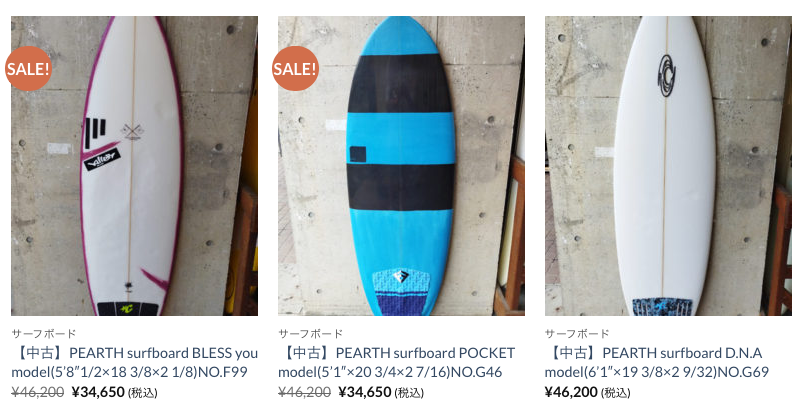This screenshot has height=411, width=807.
Task: Click the SALE! badge on BLESS you board
Action: pos(28,68)
